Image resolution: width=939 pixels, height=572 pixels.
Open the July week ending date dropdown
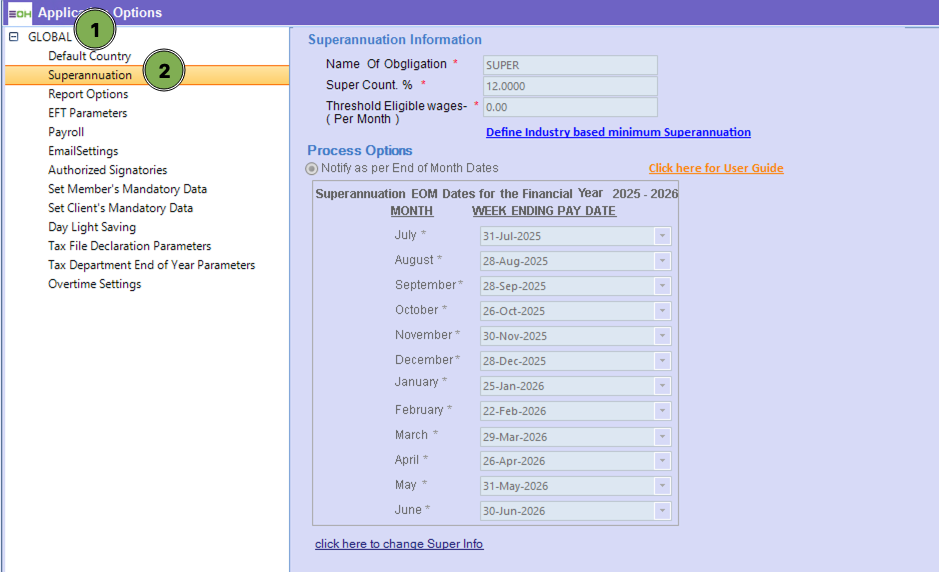[x=661, y=236]
